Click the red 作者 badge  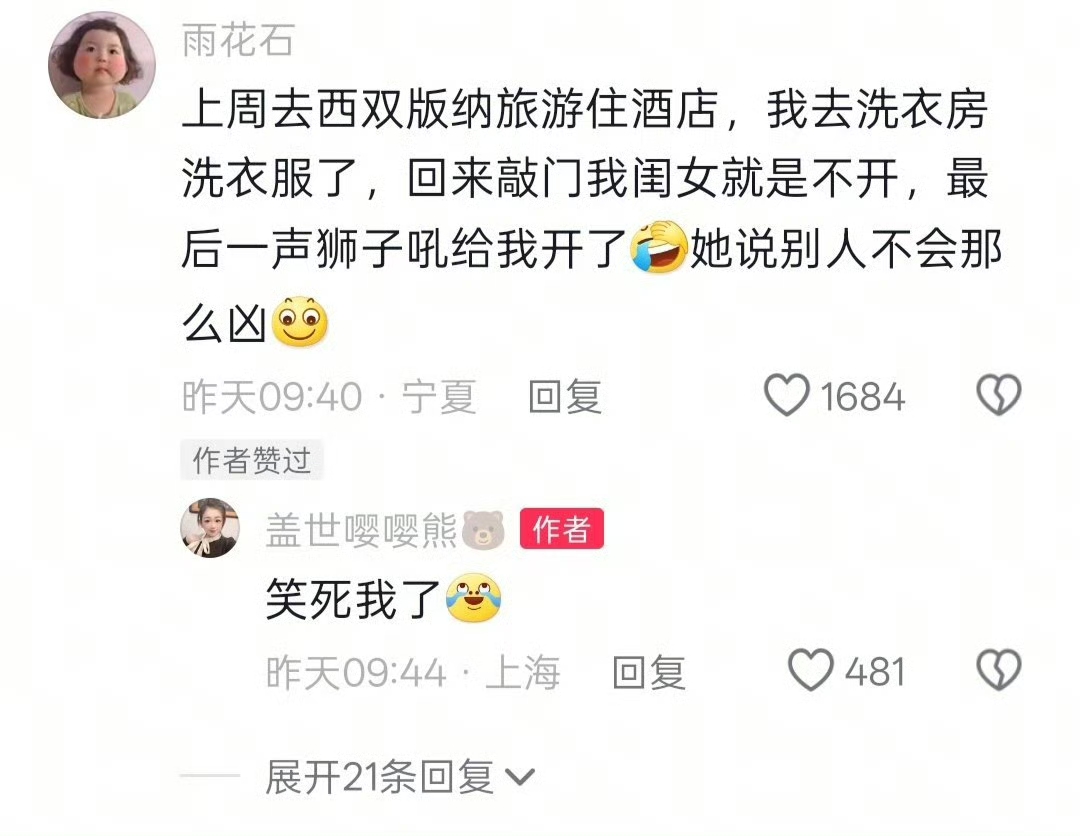coord(561,529)
